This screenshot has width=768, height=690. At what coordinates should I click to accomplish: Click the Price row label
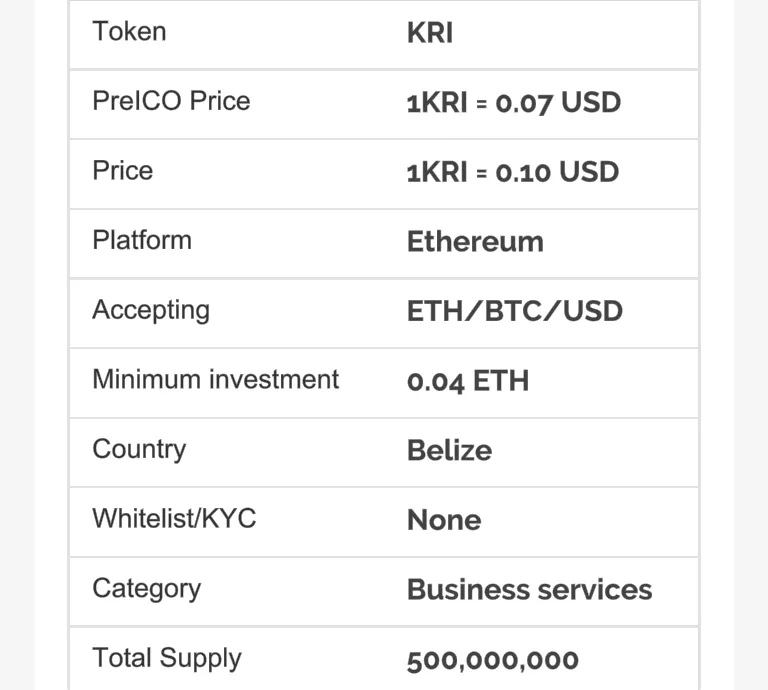pos(123,171)
